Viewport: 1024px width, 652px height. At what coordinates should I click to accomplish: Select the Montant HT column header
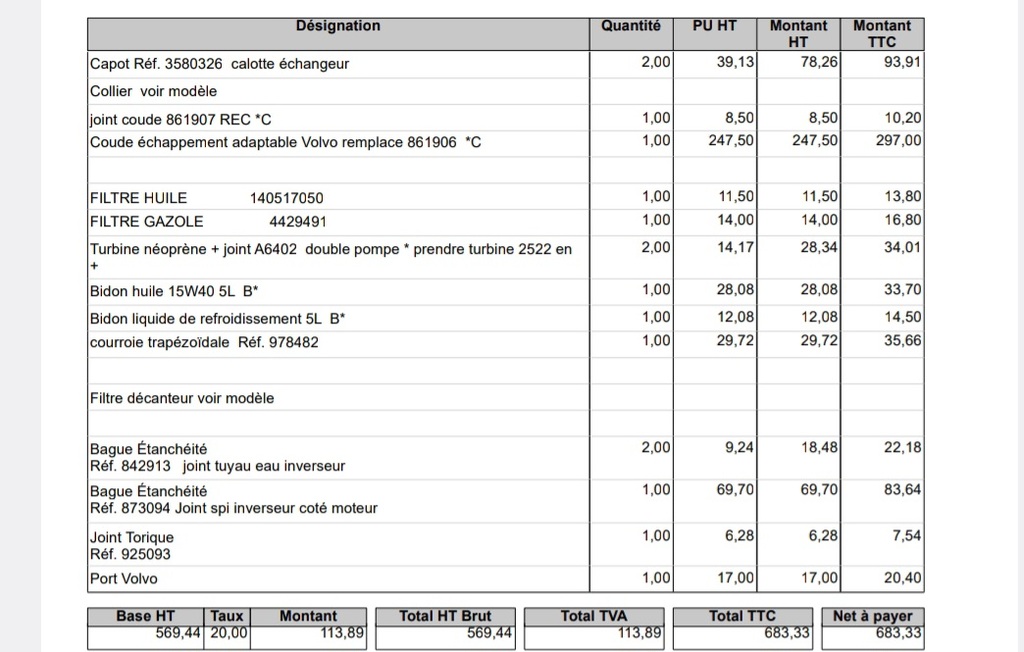pyautogui.click(x=798, y=34)
